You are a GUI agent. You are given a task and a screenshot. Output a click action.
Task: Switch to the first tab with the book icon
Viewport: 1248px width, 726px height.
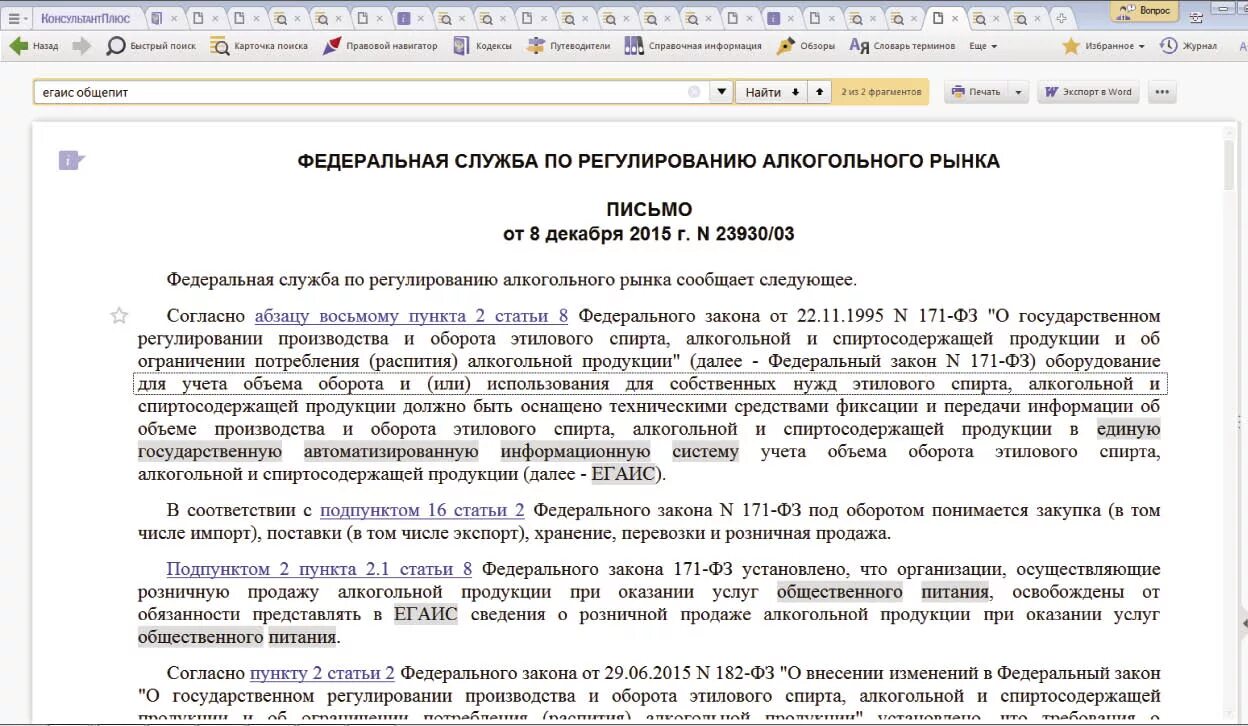[x=156, y=18]
